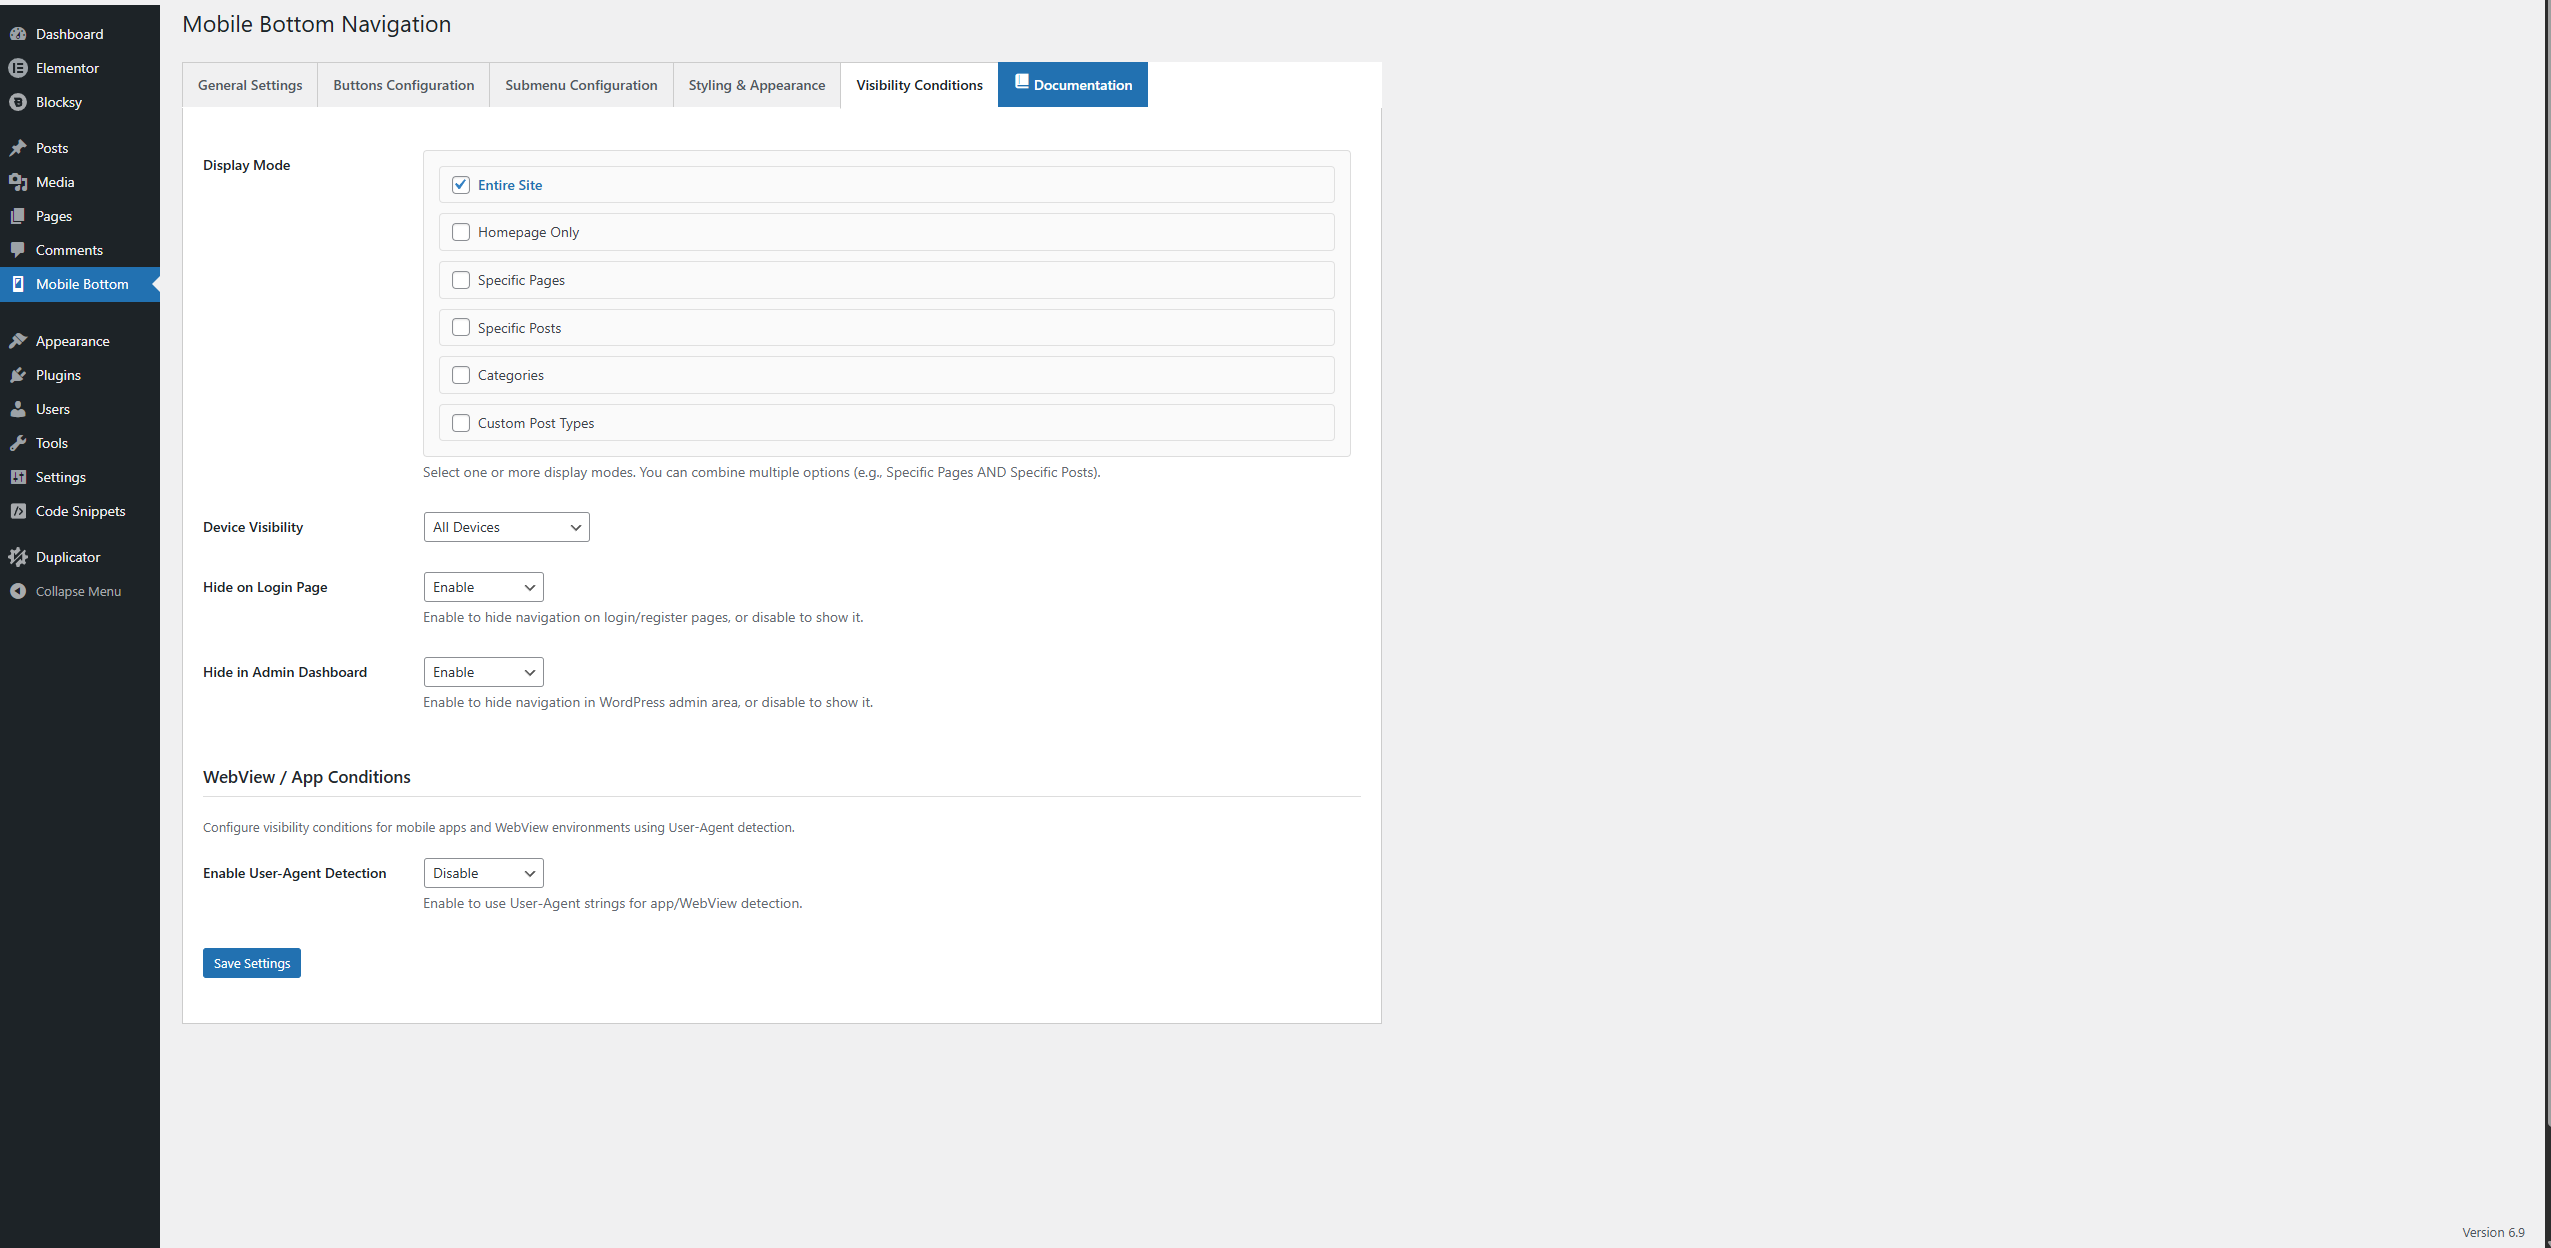Open the Device Visibility dropdown
Screen dimensions: 2551x1248
pos(506,527)
